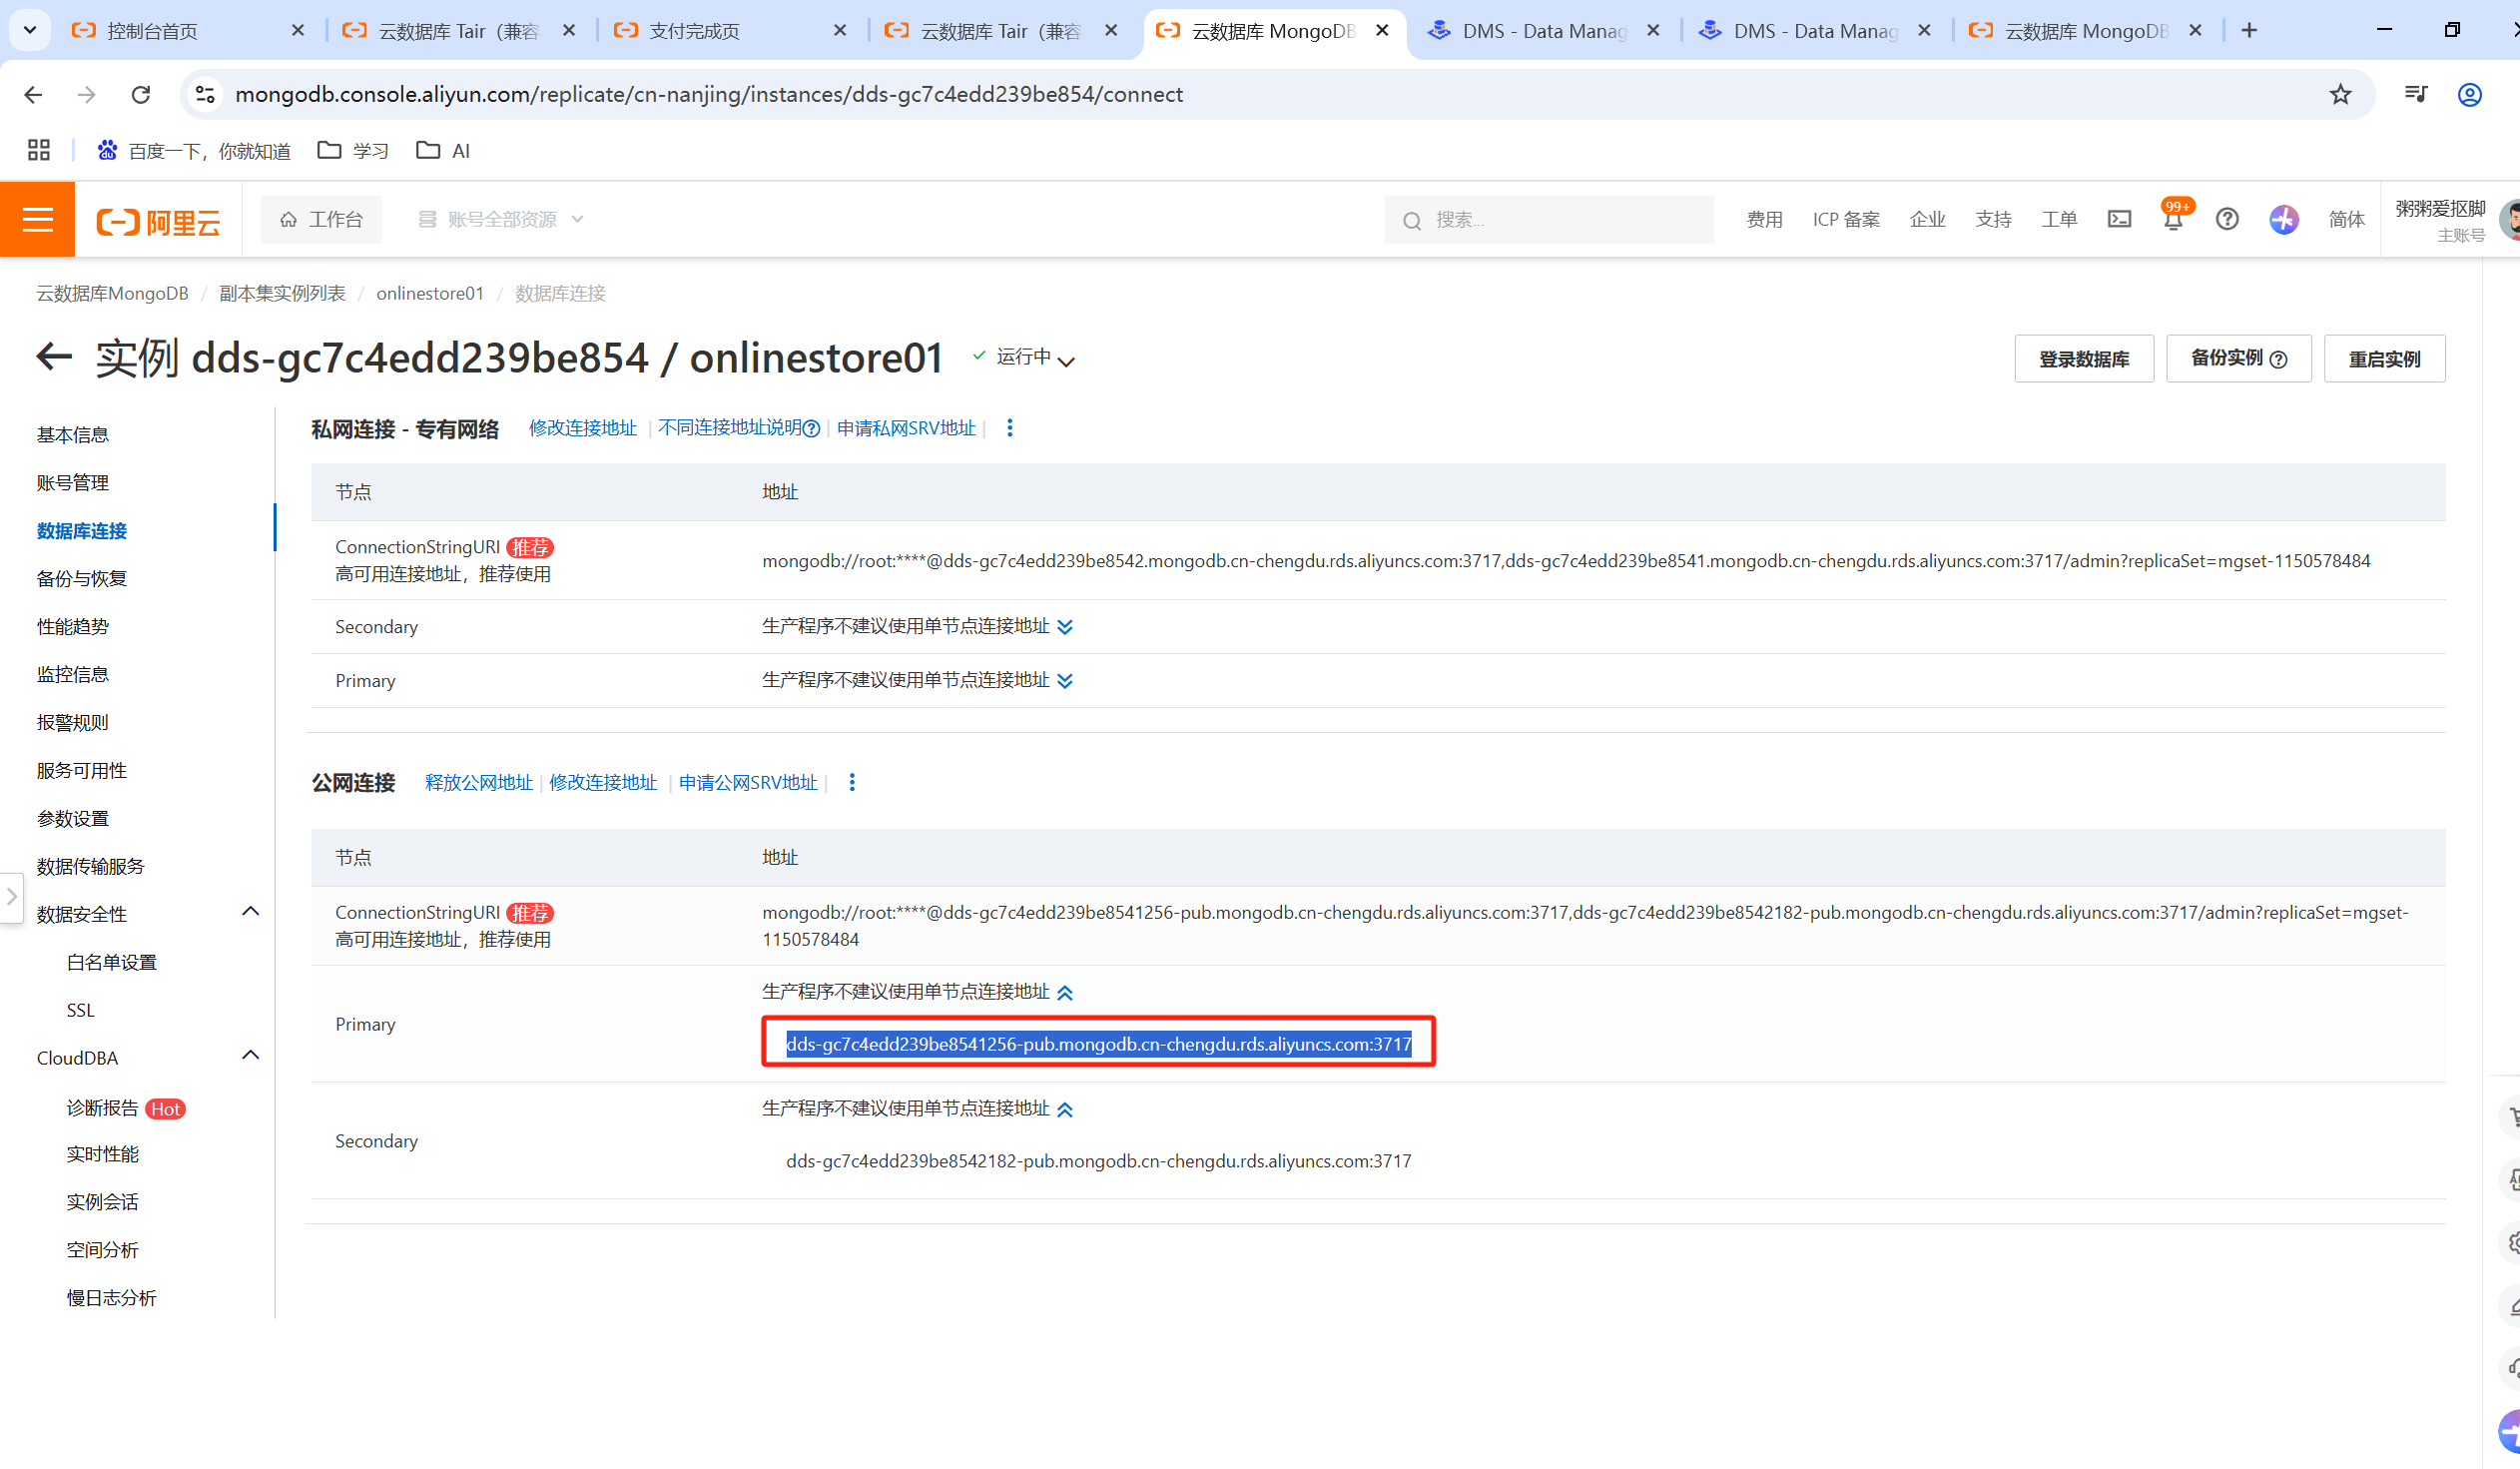Screen dimensions: 2520x1469
Task: Collapse public Primary node address
Action: [1065, 993]
